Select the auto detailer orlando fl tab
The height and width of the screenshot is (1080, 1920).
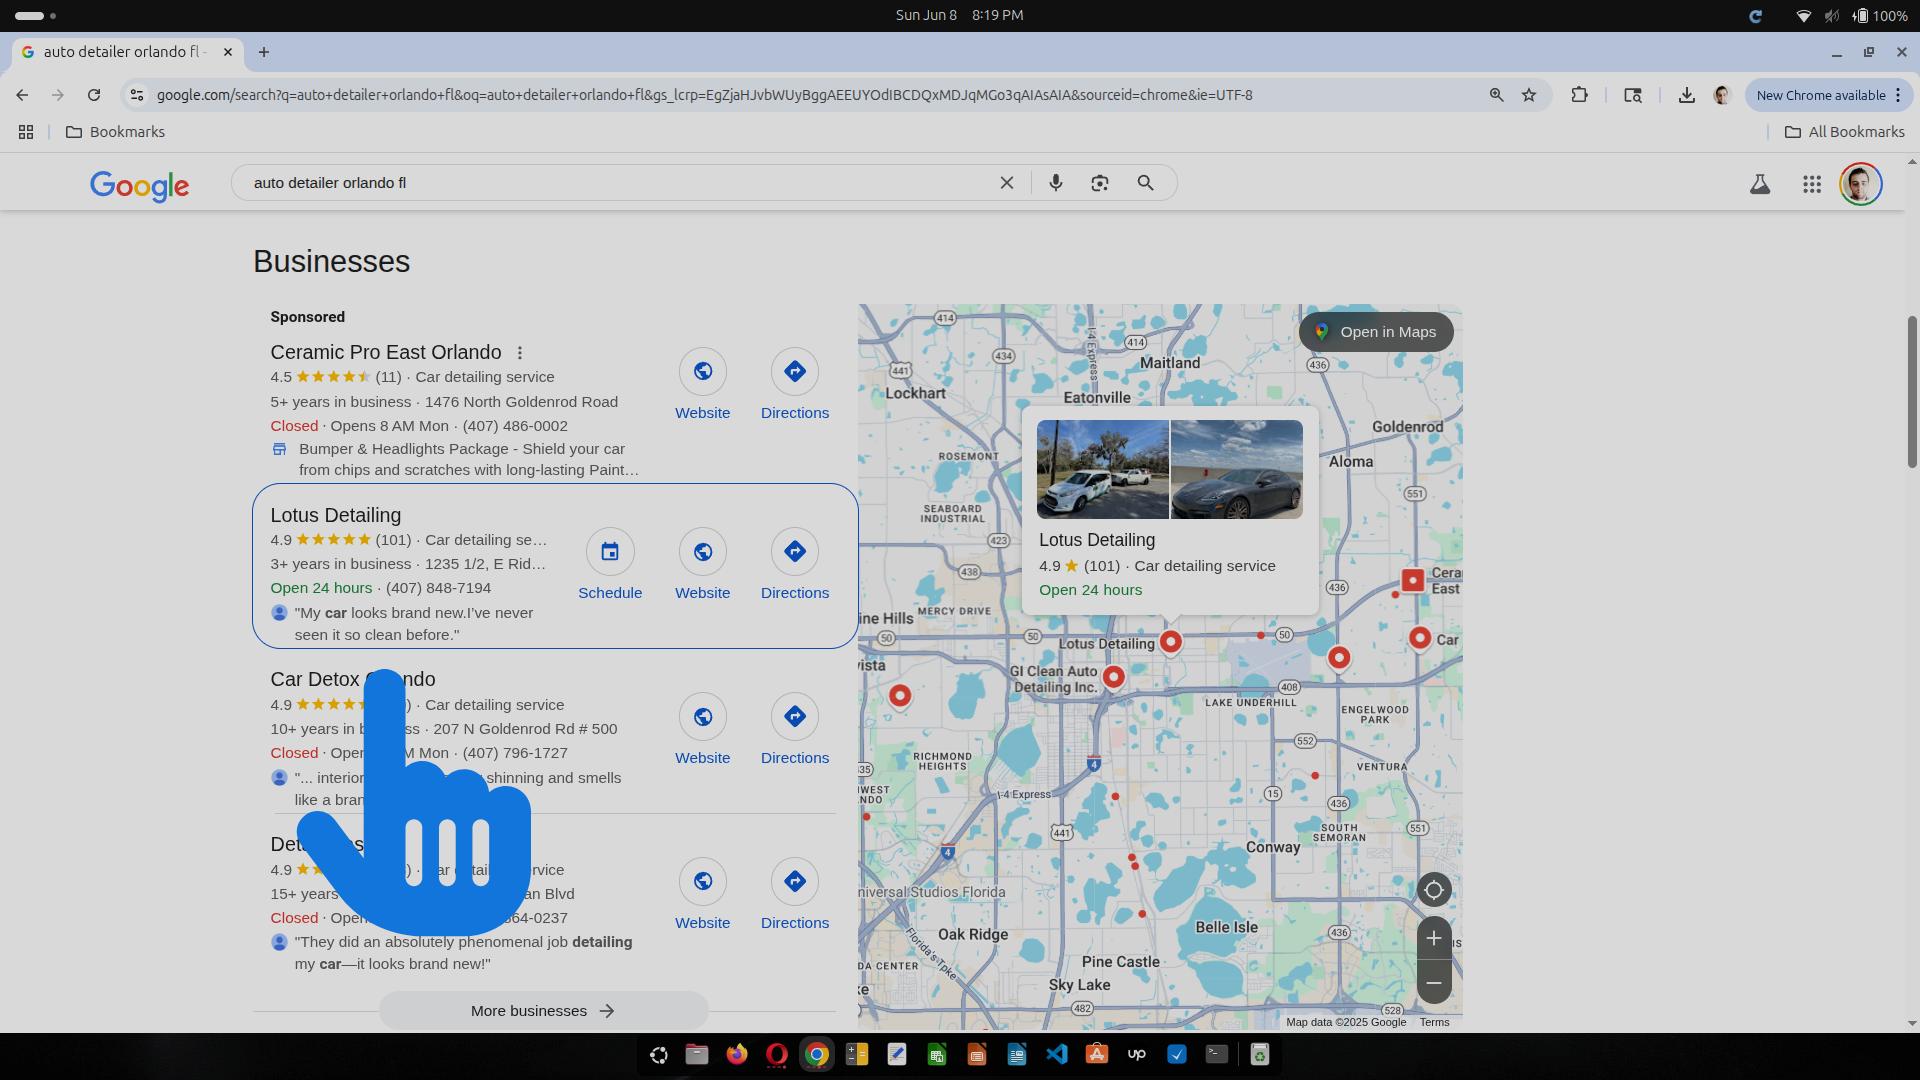122,52
